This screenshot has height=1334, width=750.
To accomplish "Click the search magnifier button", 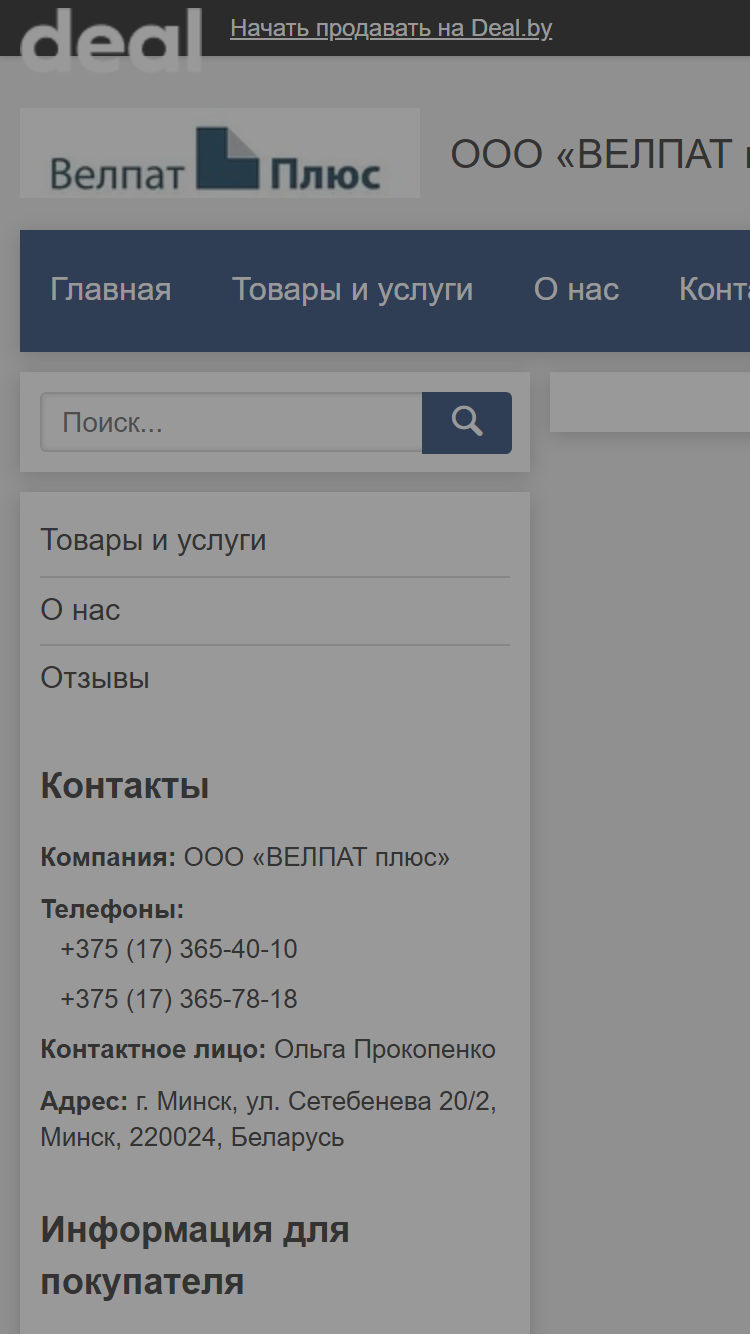I will (467, 422).
